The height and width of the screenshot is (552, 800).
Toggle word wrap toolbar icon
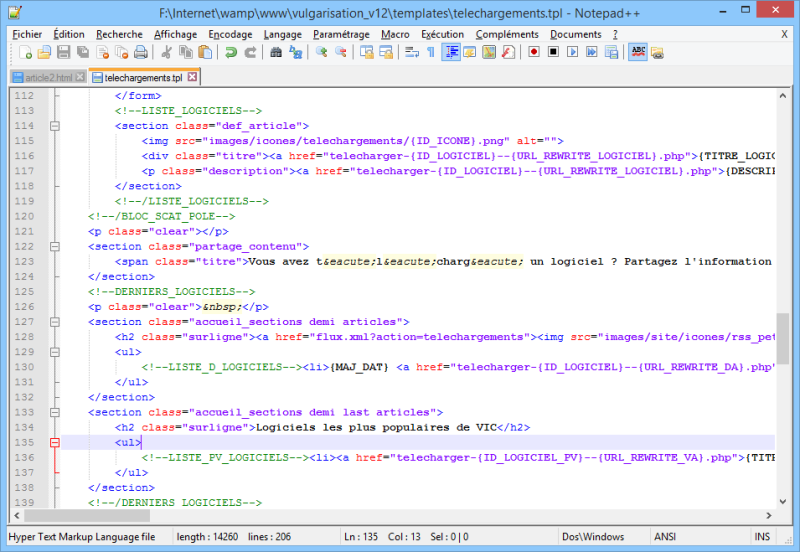[x=412, y=52]
